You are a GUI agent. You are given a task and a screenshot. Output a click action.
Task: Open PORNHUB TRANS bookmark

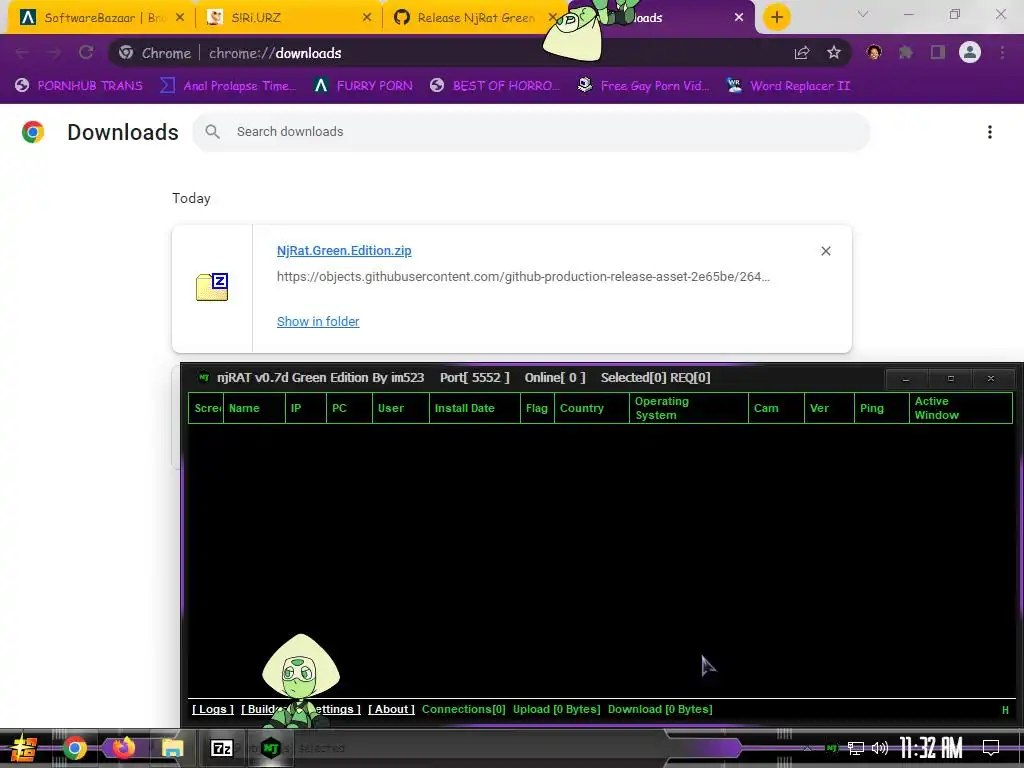79,86
